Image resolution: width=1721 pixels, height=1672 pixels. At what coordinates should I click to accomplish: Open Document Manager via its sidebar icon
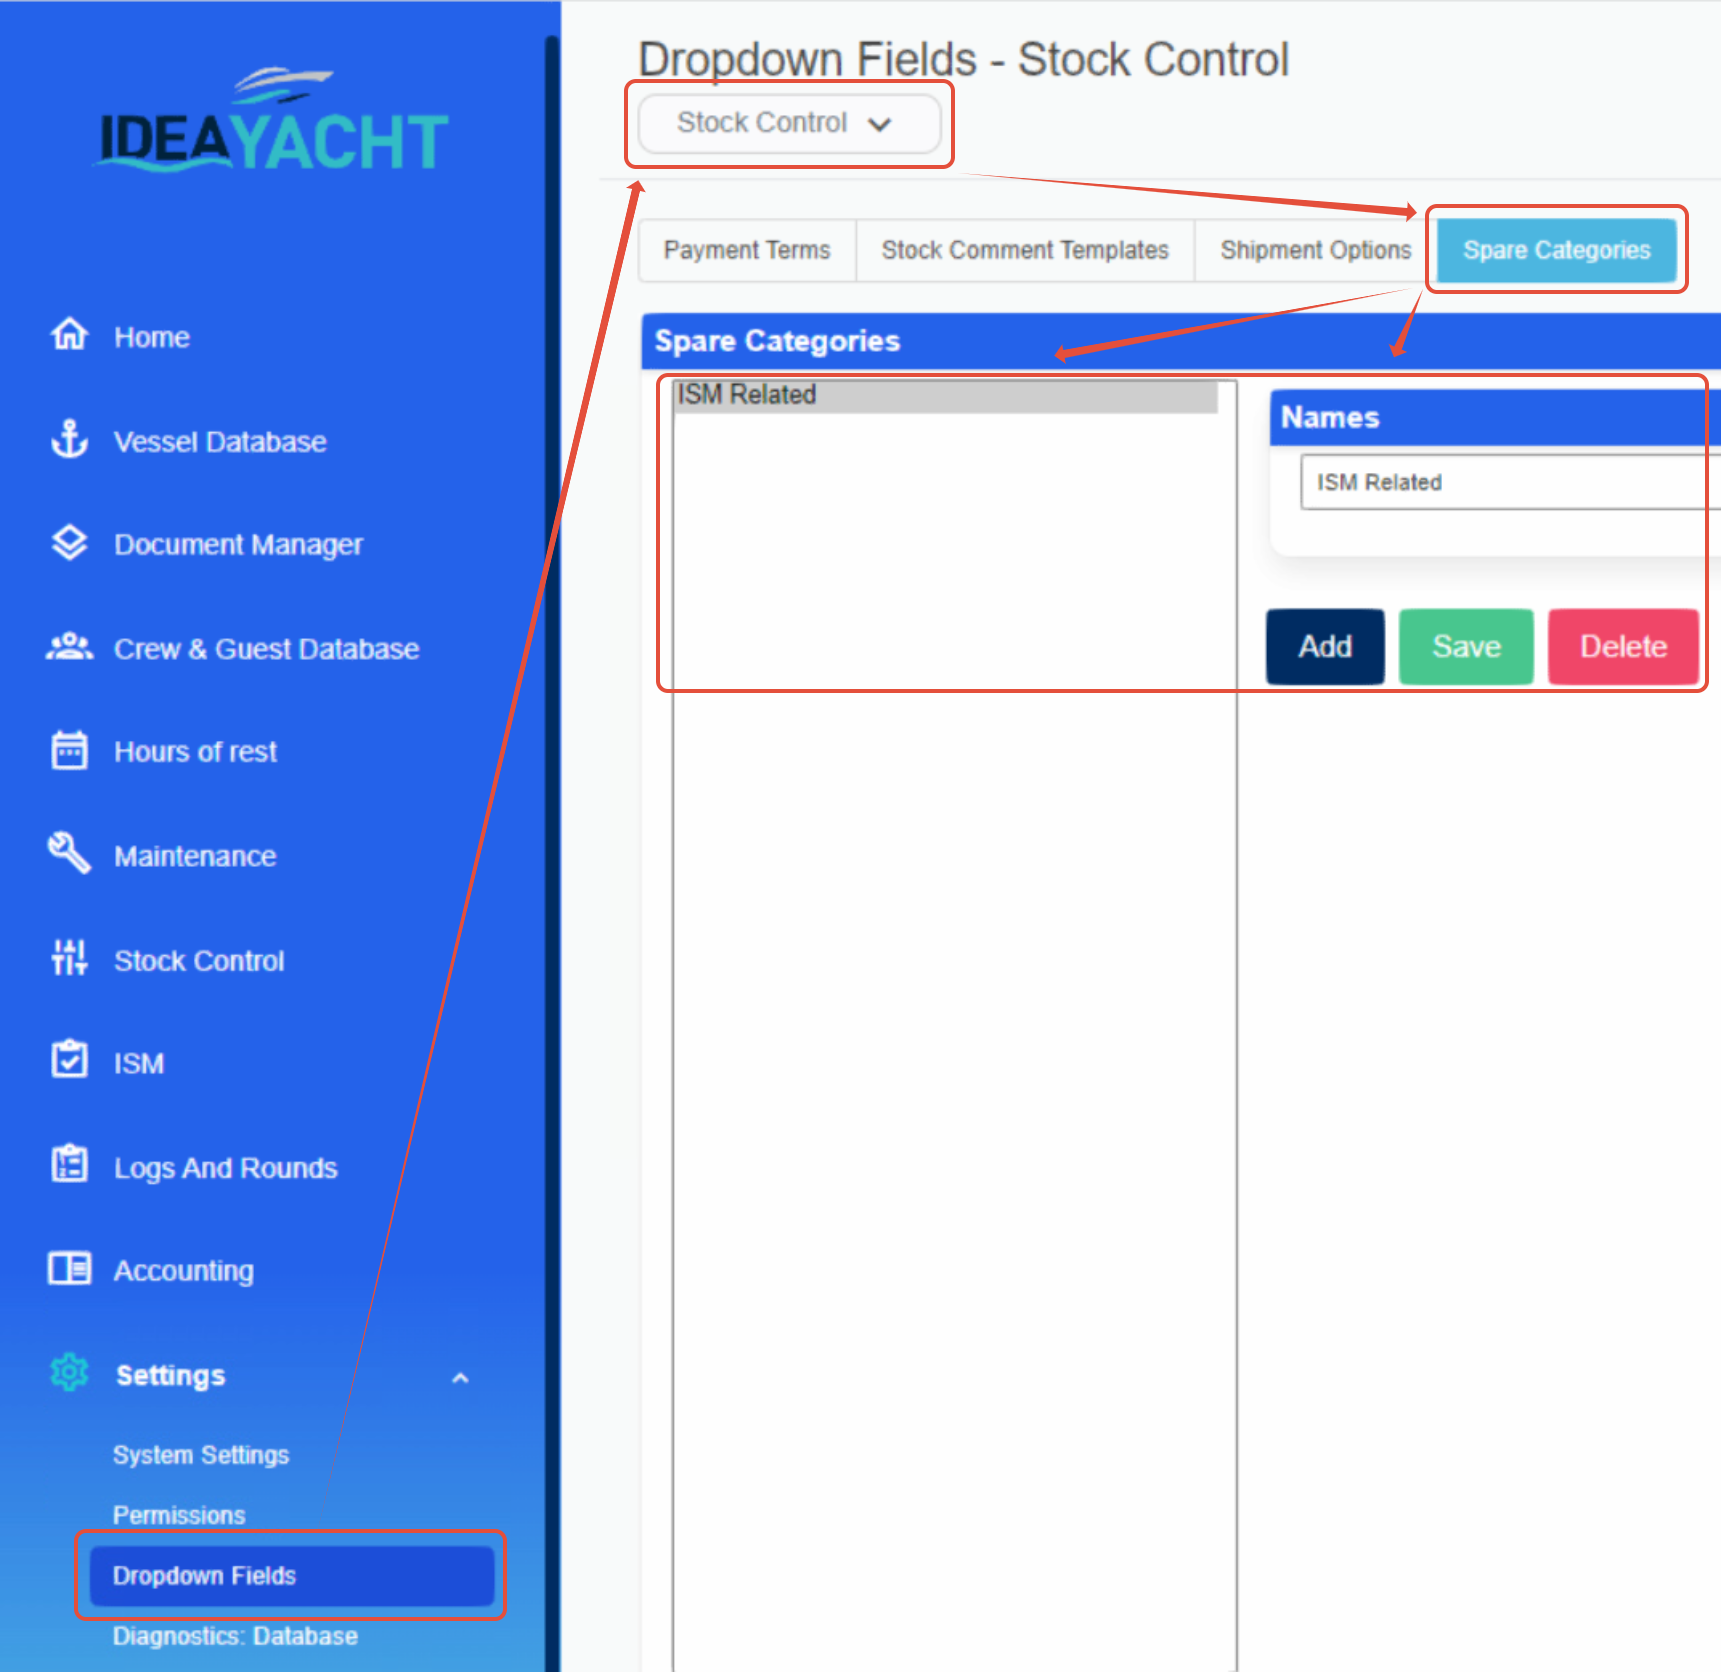coord(68,543)
